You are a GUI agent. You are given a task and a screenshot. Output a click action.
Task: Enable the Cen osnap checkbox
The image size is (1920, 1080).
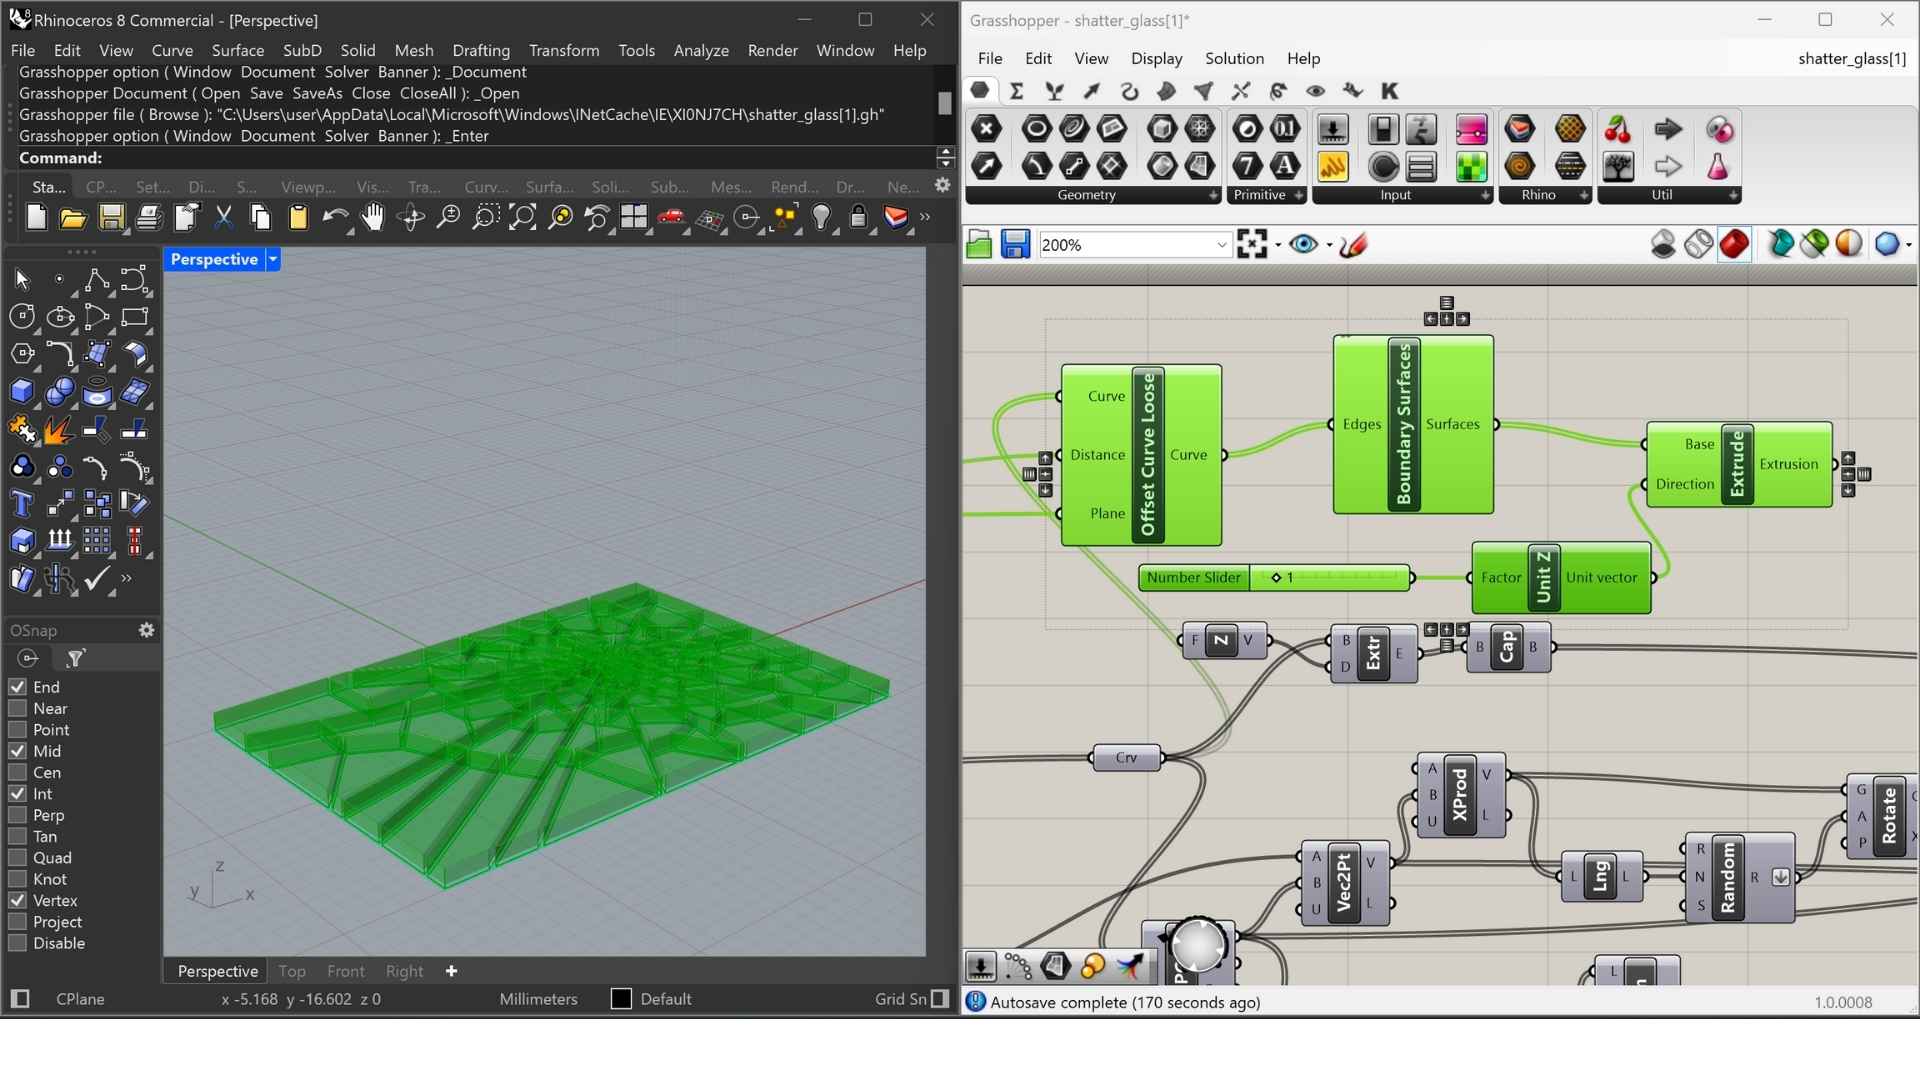tap(17, 772)
